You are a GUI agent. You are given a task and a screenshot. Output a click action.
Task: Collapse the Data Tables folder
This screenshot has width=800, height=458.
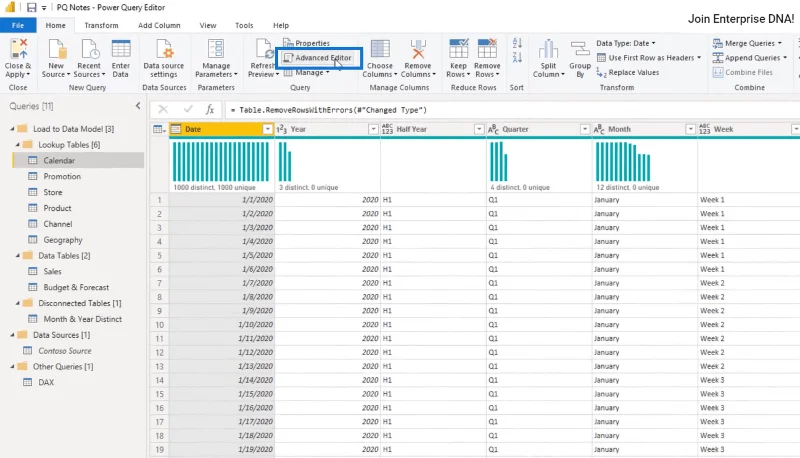coord(17,256)
